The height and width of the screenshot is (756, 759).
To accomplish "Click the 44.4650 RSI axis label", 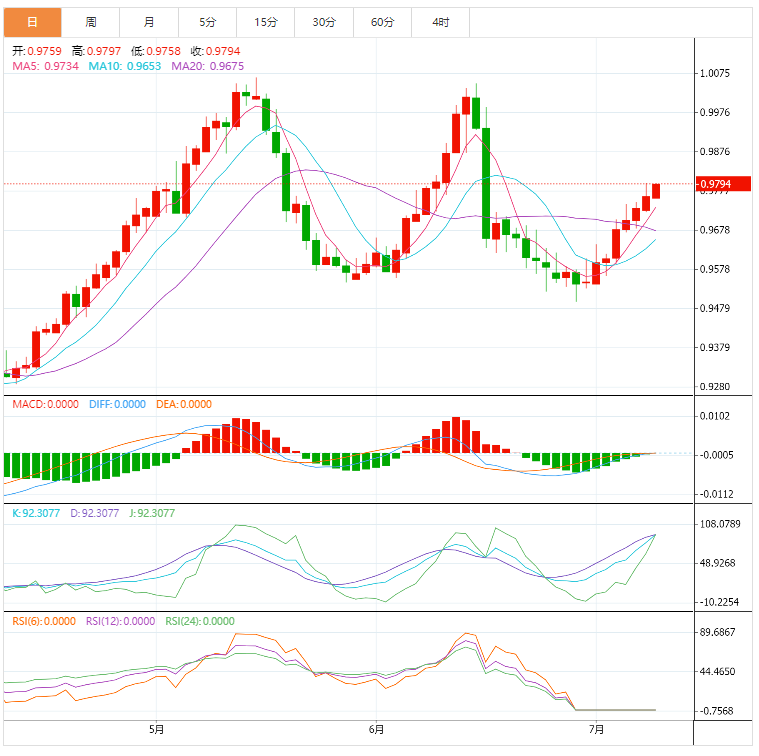I will click(717, 672).
